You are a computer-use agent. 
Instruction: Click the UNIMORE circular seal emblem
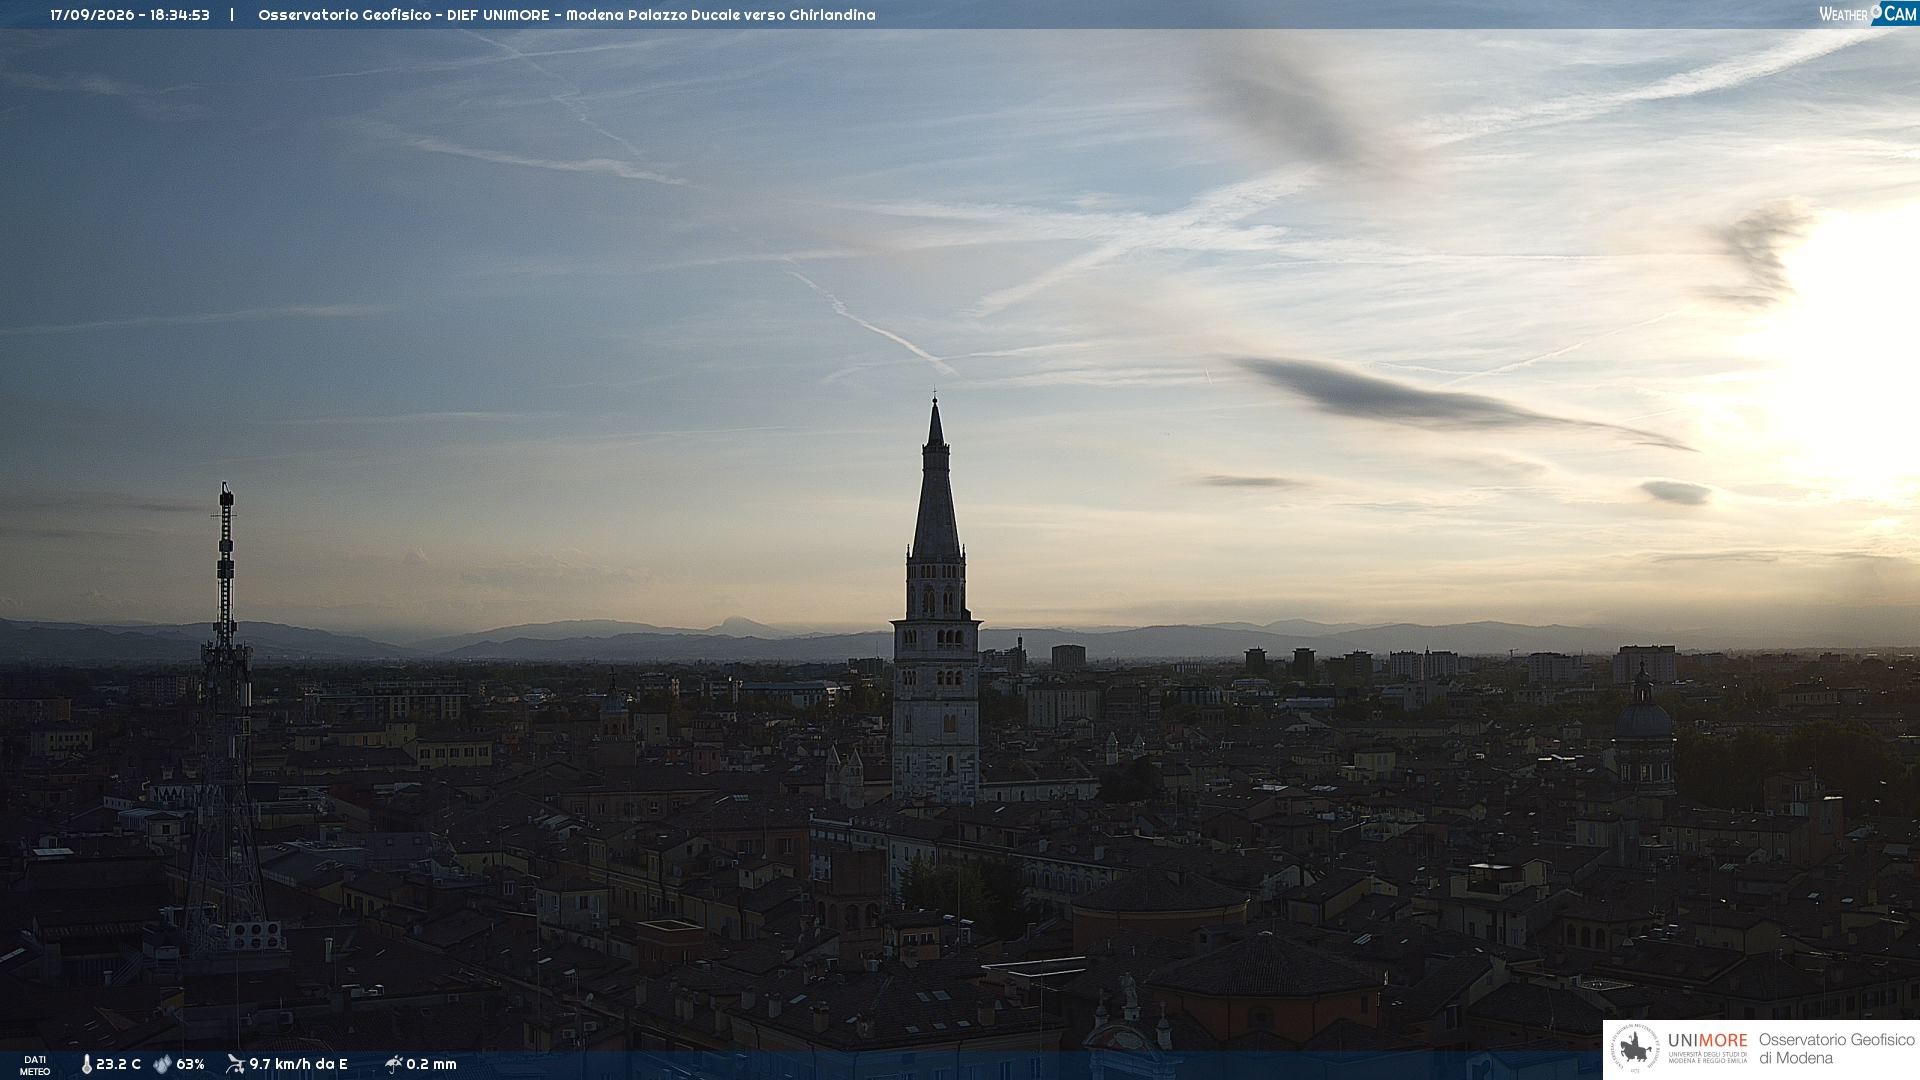point(1635,1049)
